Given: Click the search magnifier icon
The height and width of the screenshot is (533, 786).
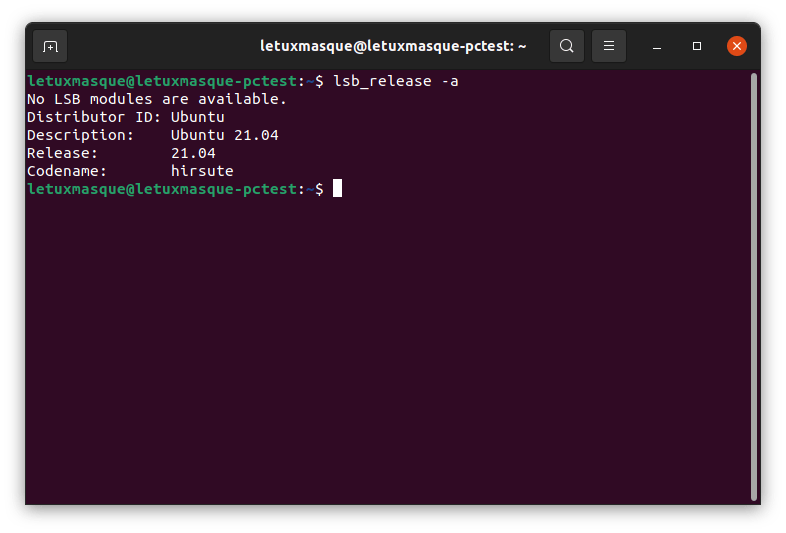Looking at the screenshot, I should 567,46.
